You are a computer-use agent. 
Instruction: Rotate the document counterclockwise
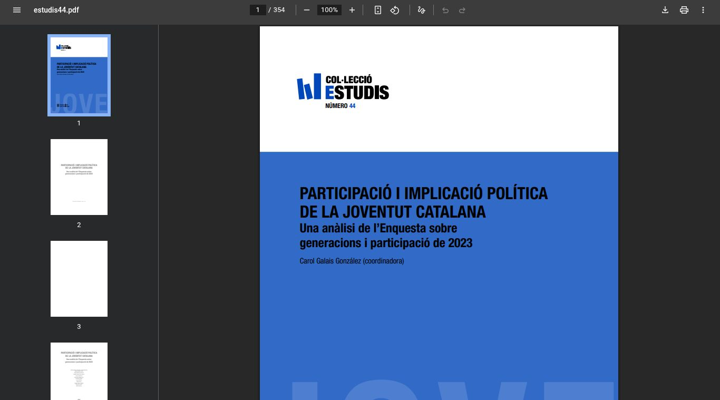tap(395, 10)
